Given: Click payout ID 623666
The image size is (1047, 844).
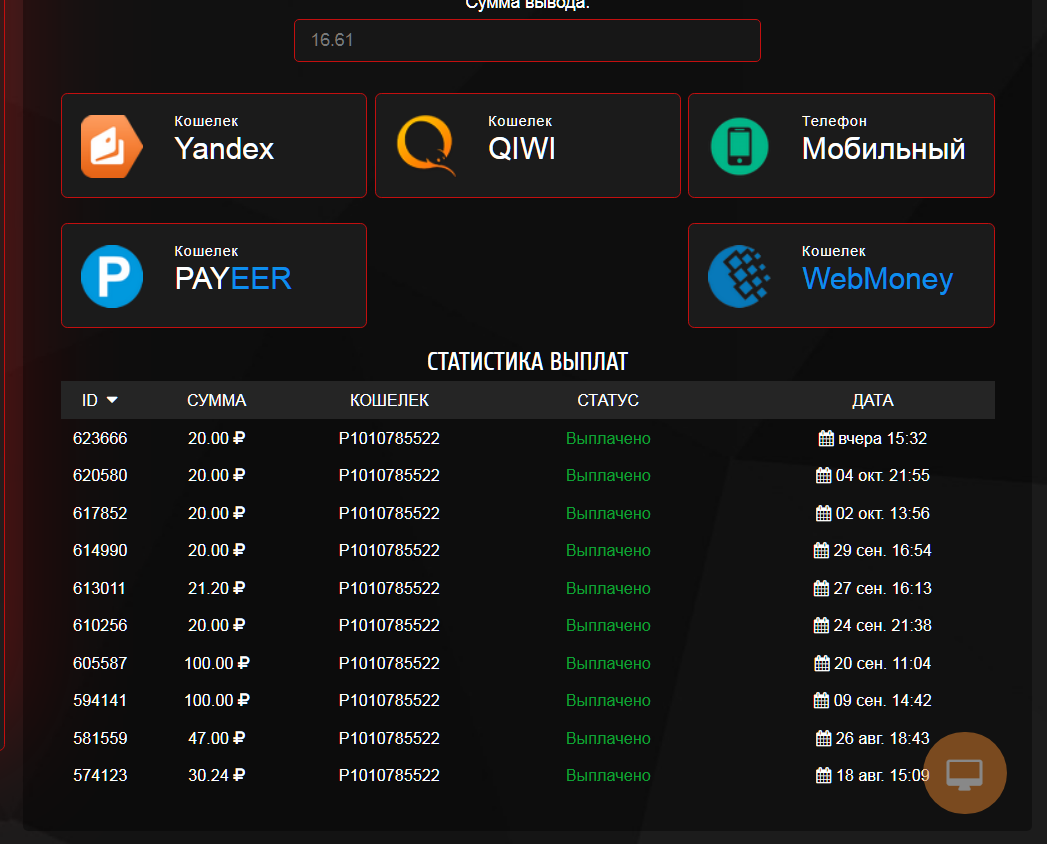Looking at the screenshot, I should pos(100,438).
